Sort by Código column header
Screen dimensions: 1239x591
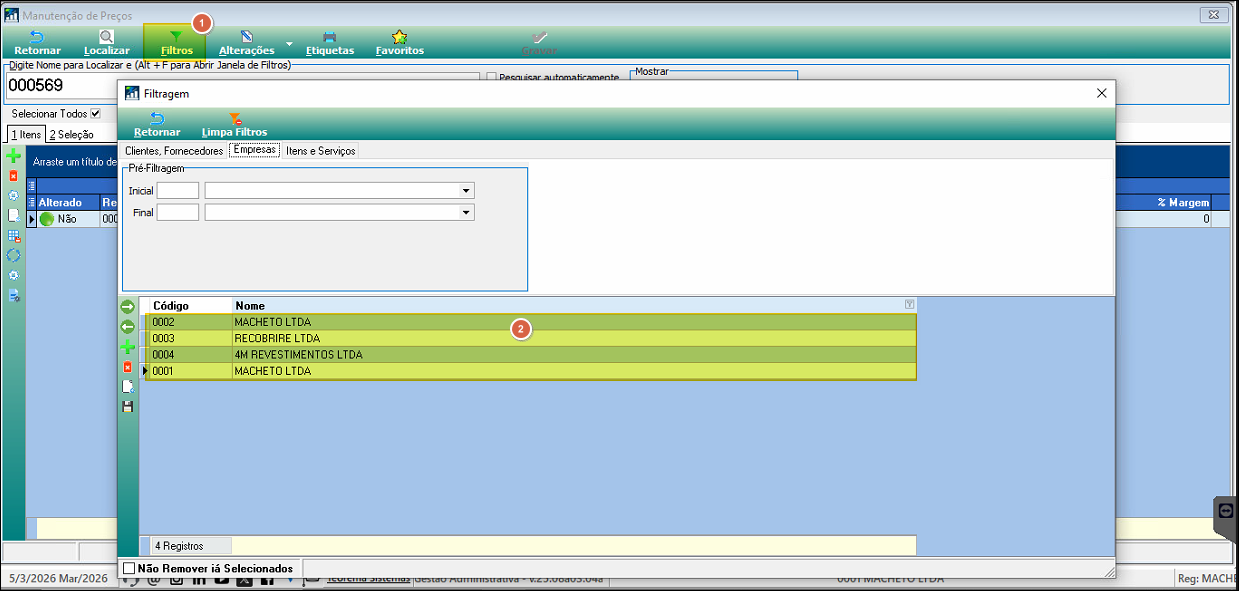(189, 305)
